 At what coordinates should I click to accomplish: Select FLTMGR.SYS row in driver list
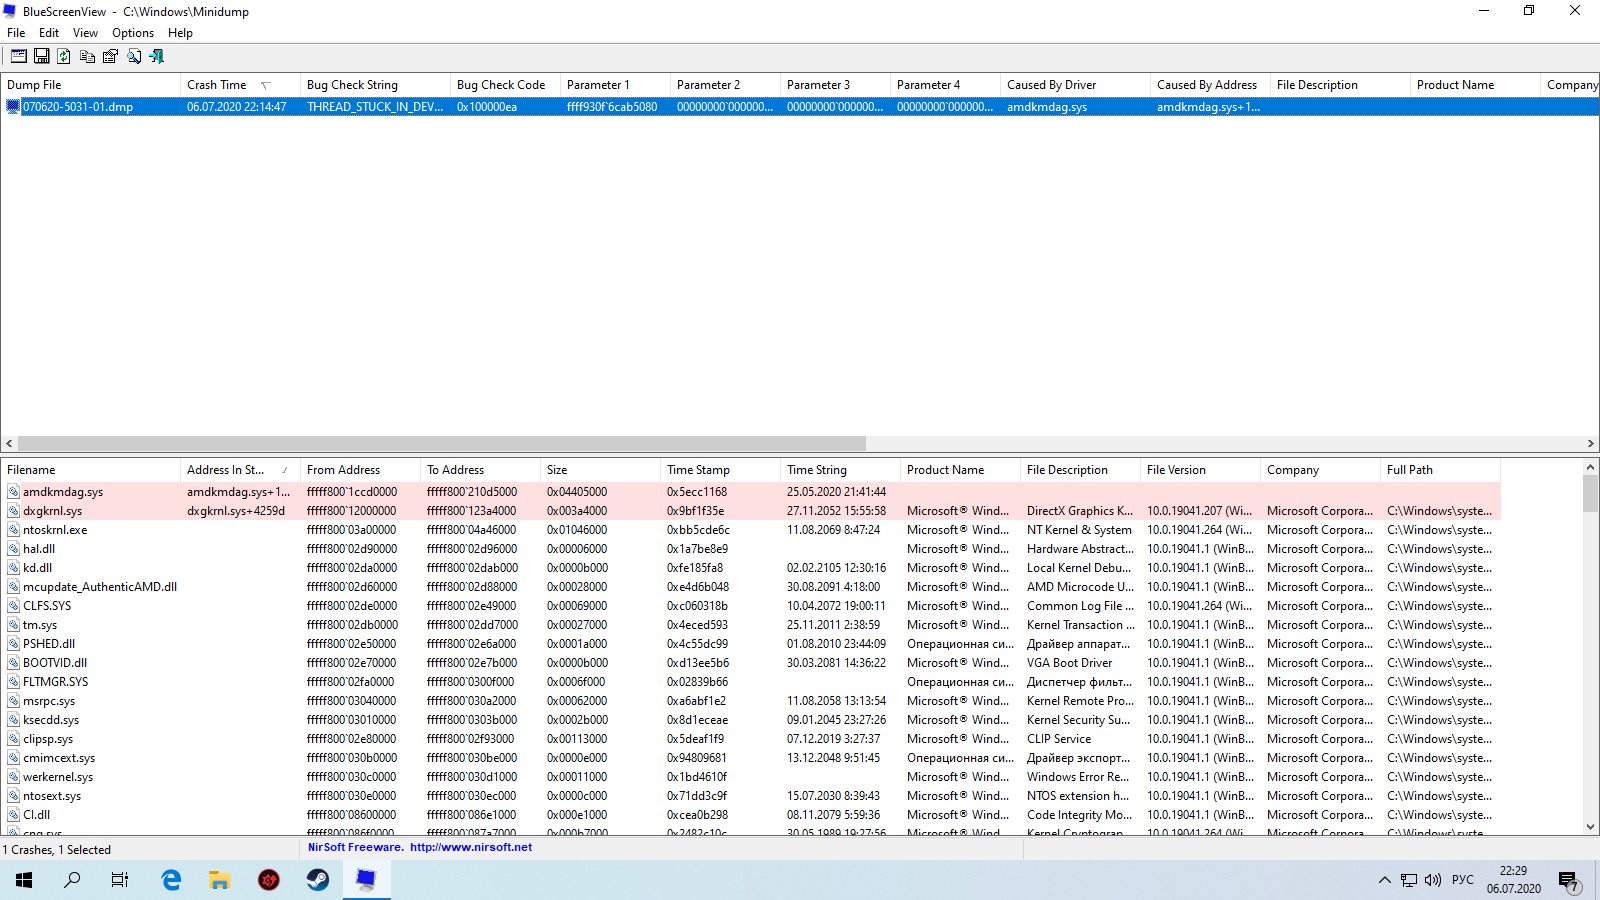coord(750,682)
